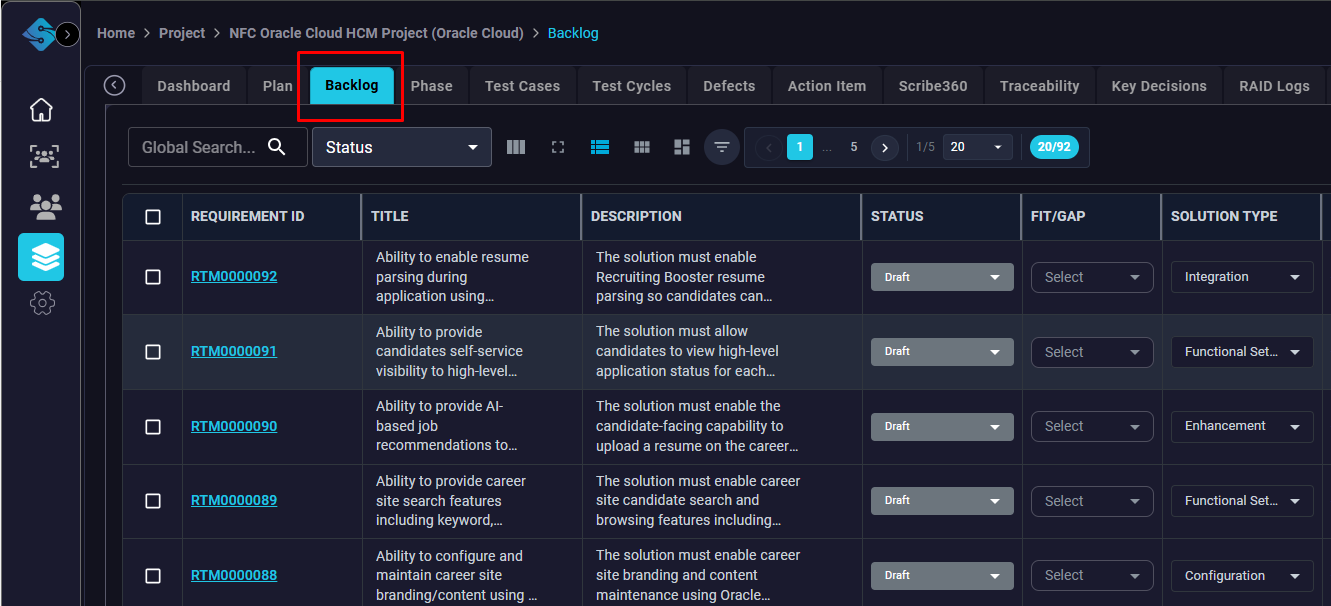Viewport: 1331px width, 606px height.
Task: Toggle fullscreen mode for the table
Action: point(558,147)
